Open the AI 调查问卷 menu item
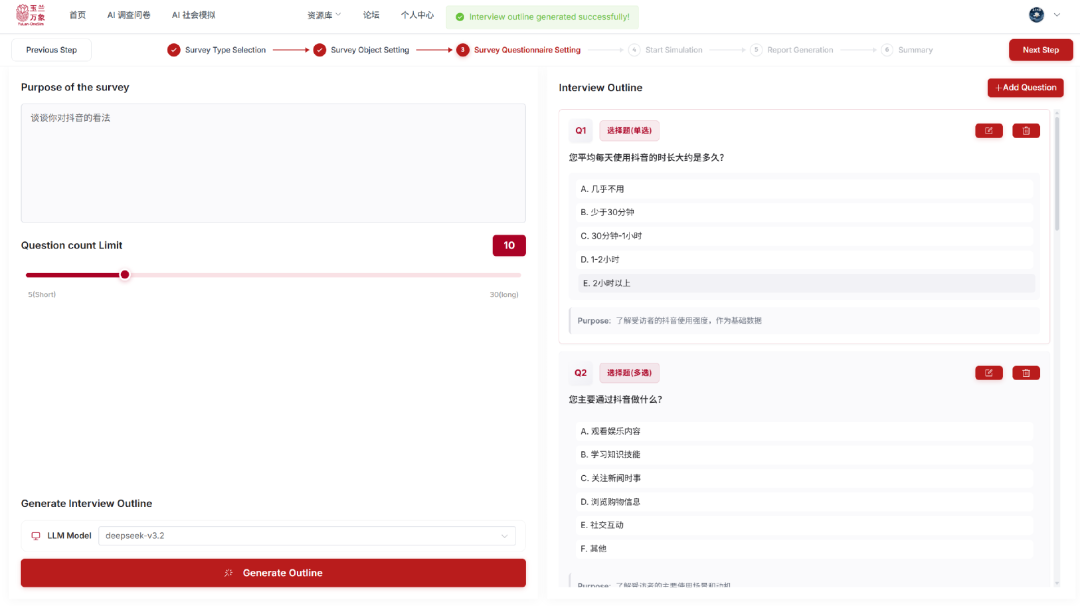This screenshot has height=606, width=1080. tap(129, 15)
